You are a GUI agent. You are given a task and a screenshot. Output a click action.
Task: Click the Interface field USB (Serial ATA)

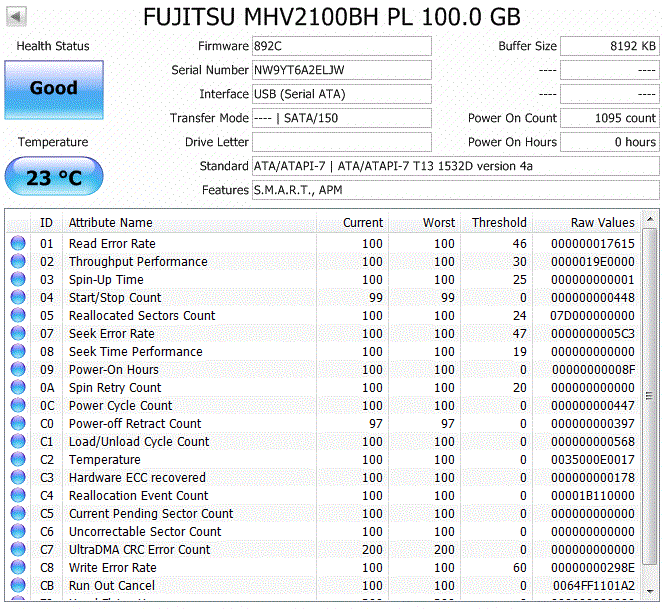pos(342,94)
